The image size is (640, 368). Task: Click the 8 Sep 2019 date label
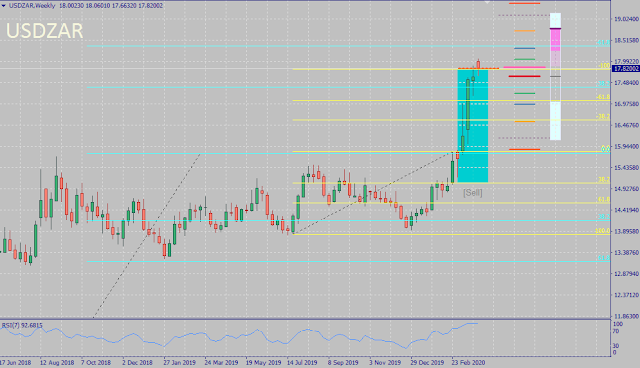click(x=343, y=362)
